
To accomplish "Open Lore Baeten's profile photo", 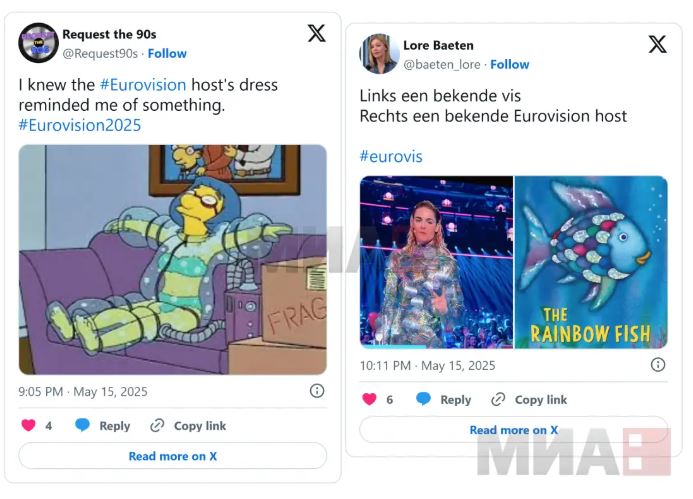I will point(380,53).
